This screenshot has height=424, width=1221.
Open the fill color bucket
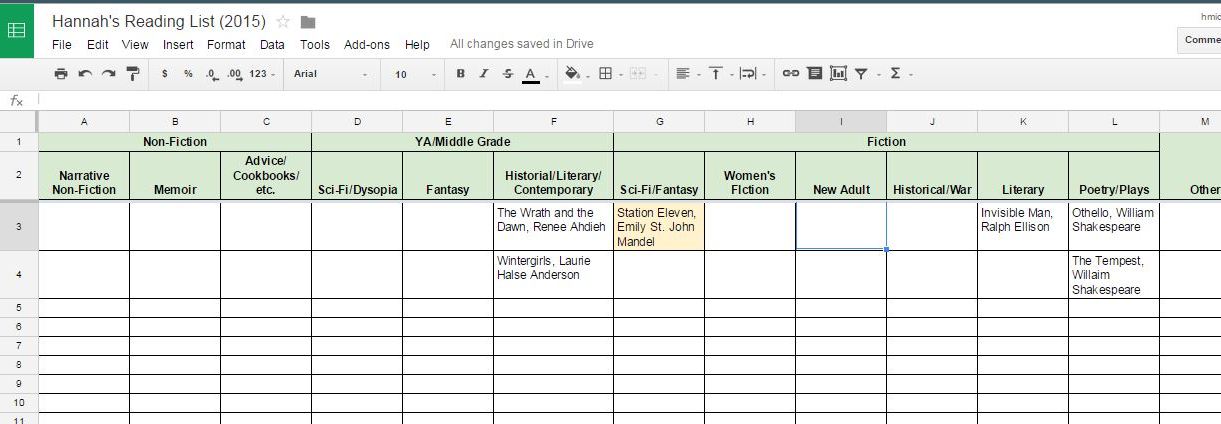pos(573,74)
